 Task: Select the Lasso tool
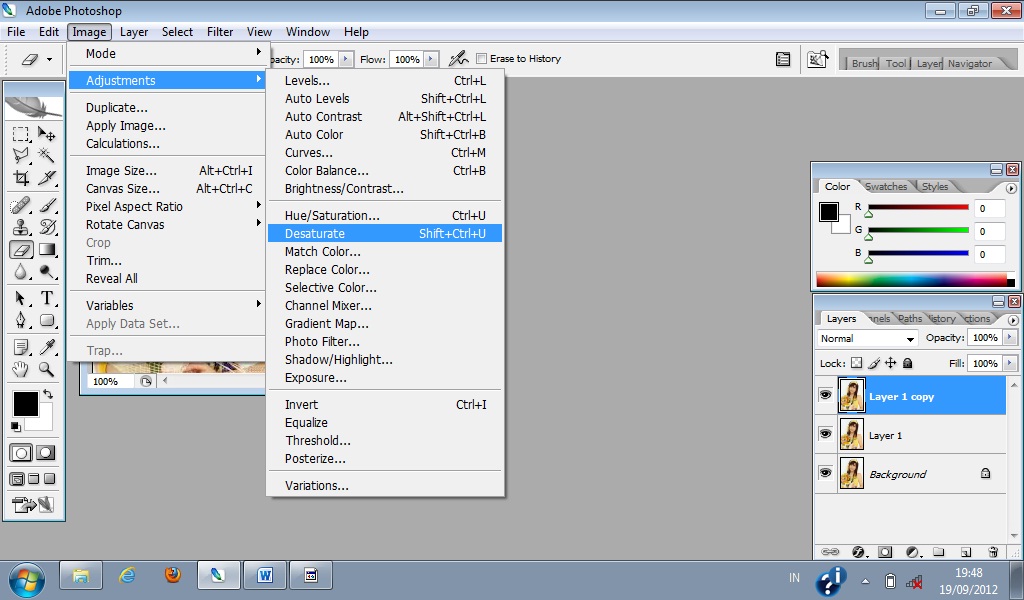click(21, 155)
